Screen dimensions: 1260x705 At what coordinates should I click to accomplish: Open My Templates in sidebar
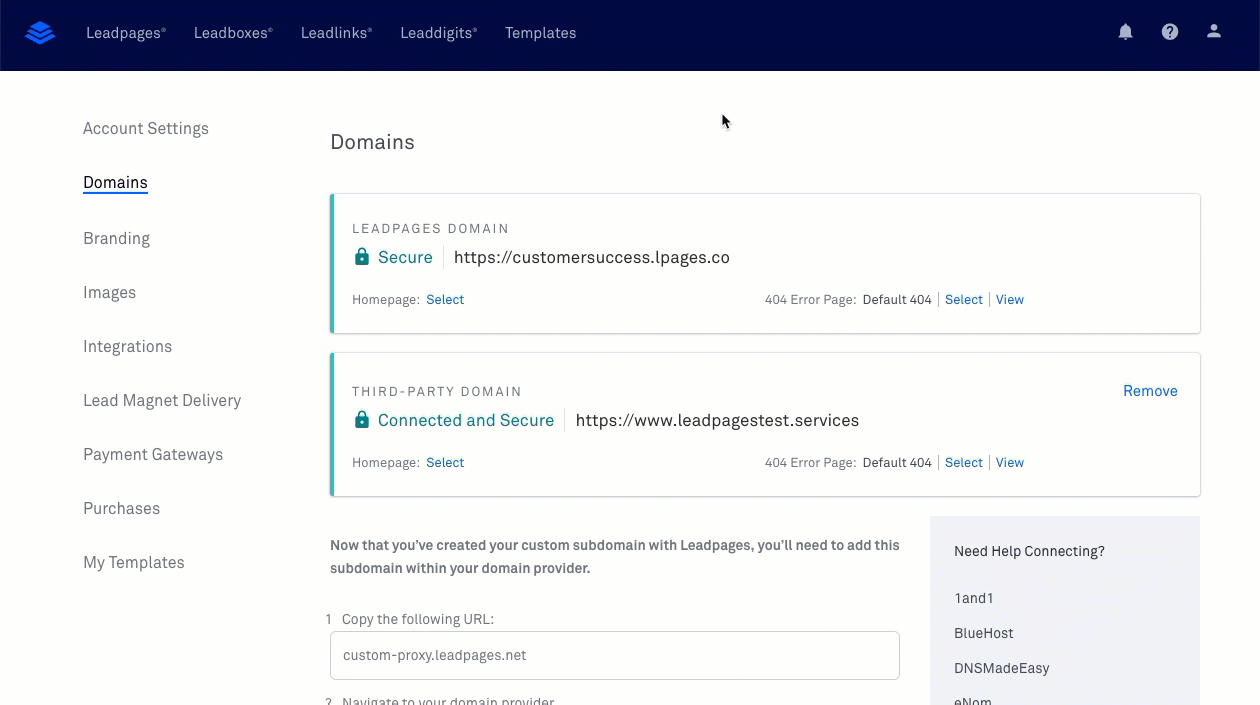point(133,562)
